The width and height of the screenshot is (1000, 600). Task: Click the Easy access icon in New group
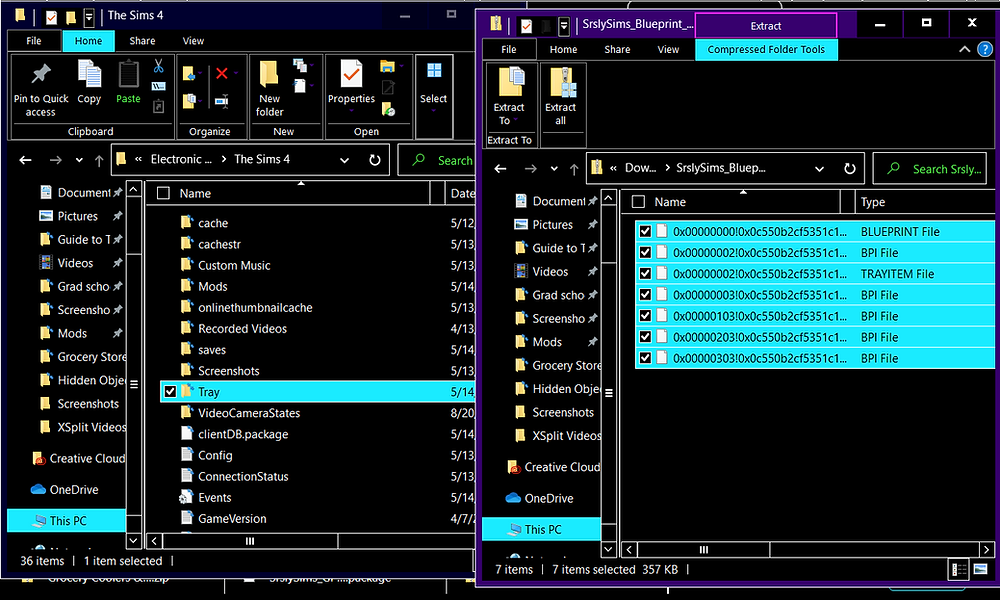(299, 85)
